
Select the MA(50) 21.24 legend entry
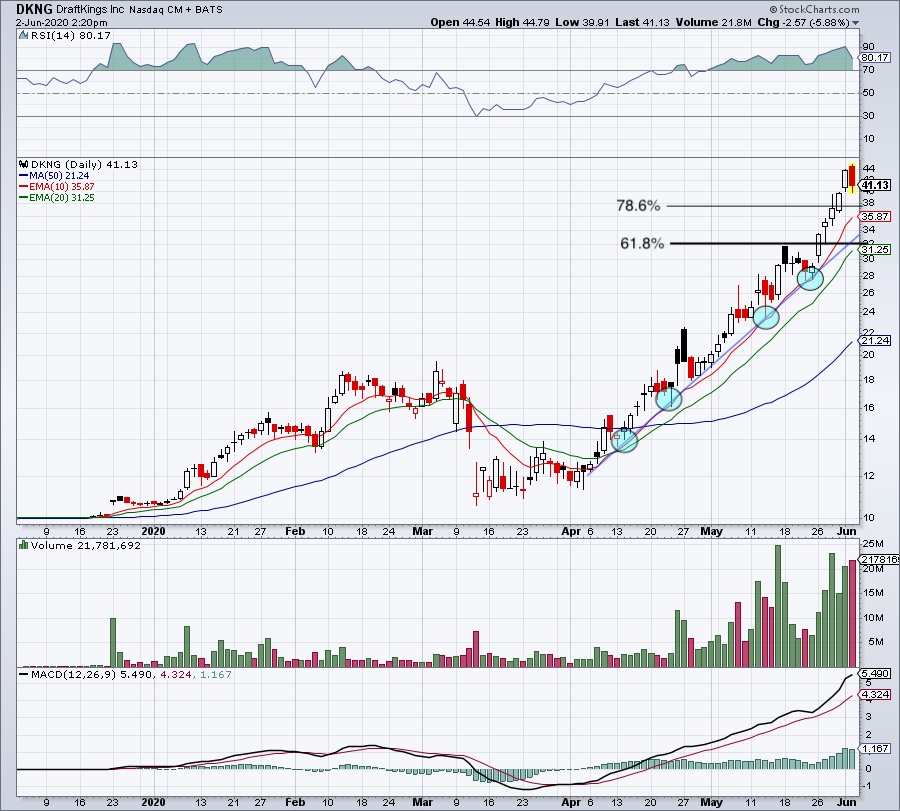pyautogui.click(x=55, y=176)
